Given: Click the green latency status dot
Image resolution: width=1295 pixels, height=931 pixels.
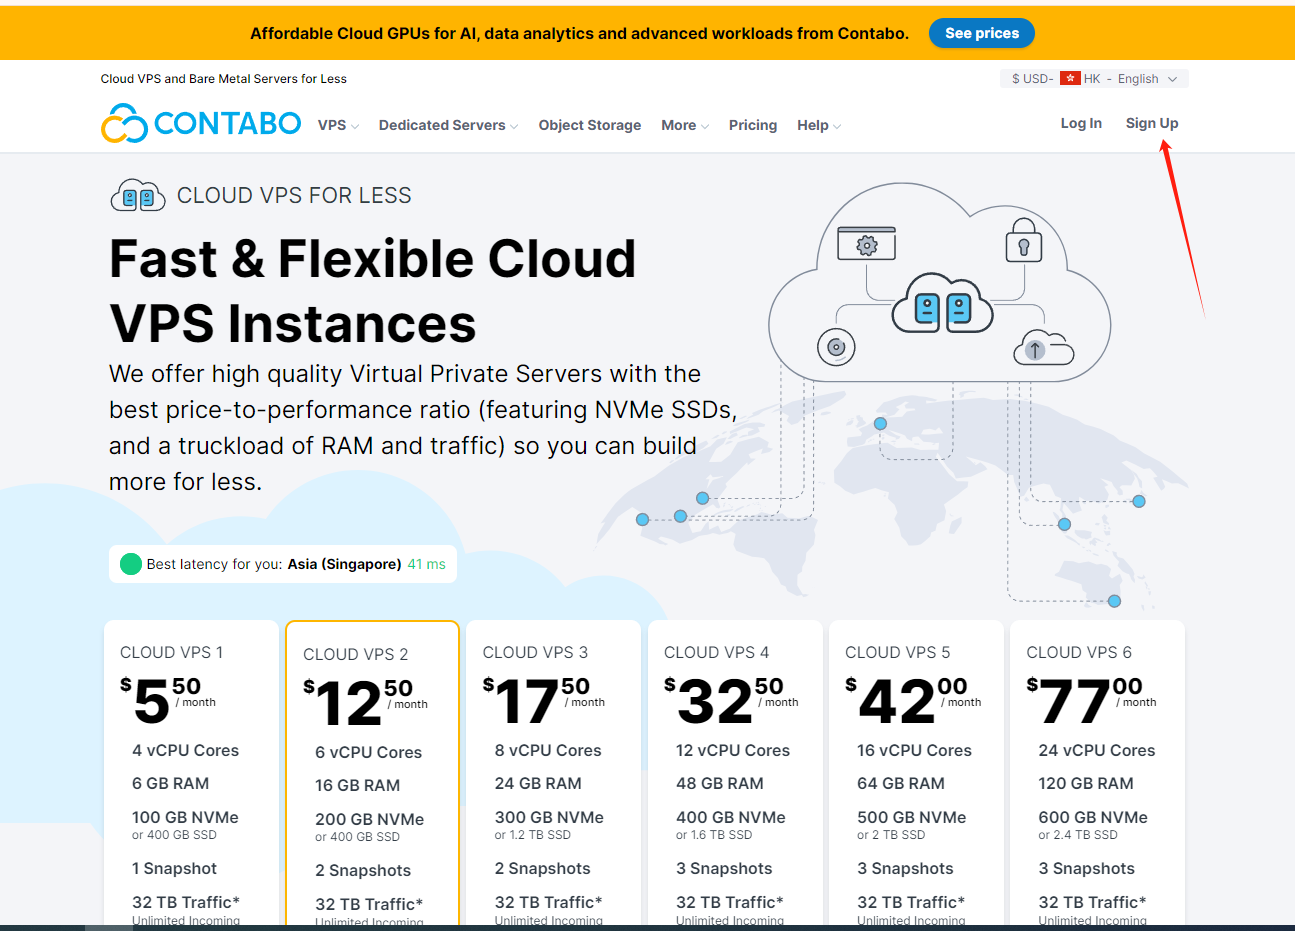Looking at the screenshot, I should click(x=131, y=564).
